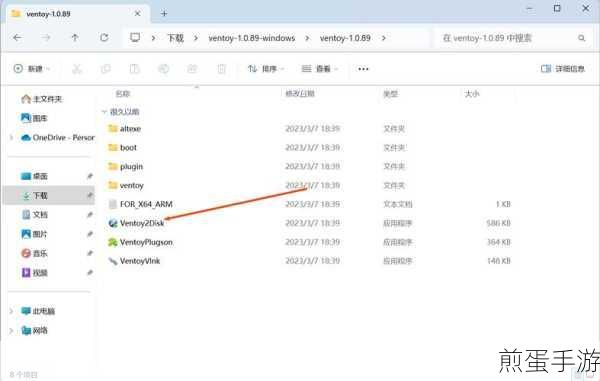Select the ventoy folder icon

(112, 185)
